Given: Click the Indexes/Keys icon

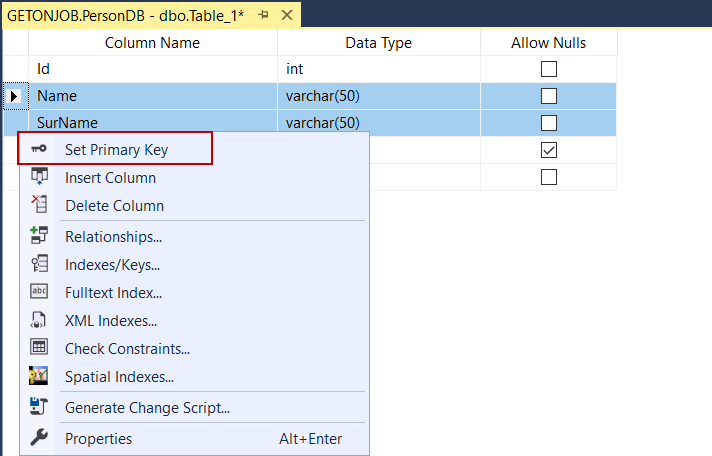Looking at the screenshot, I should [39, 265].
